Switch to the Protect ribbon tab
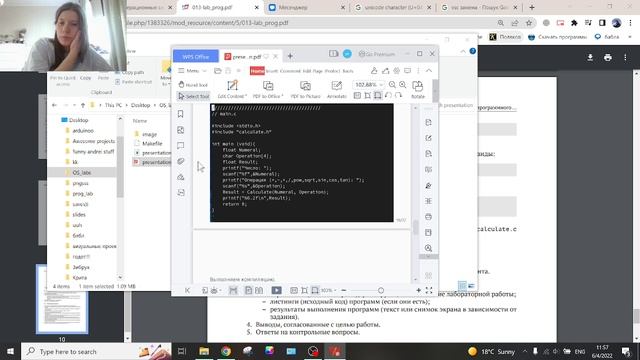 click(x=333, y=71)
